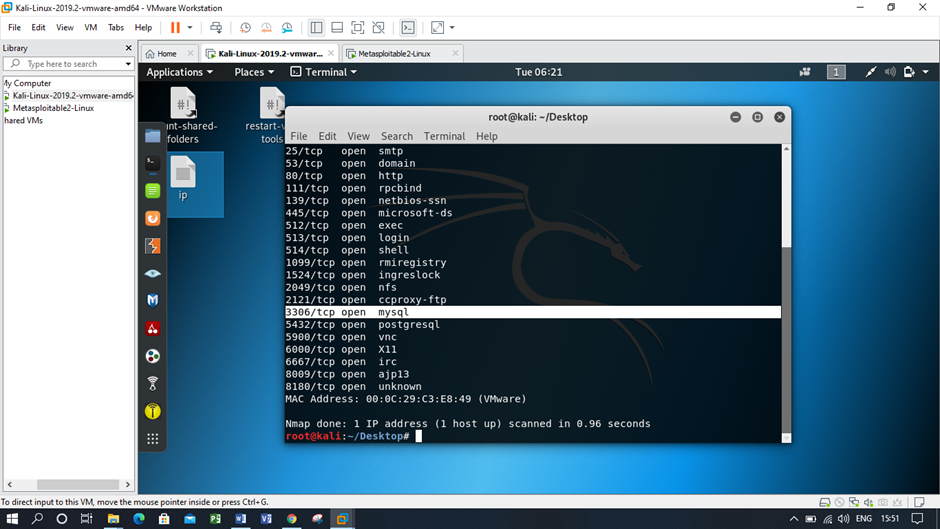Enter full screen mode icon
This screenshot has width=940, height=529.
(358, 28)
